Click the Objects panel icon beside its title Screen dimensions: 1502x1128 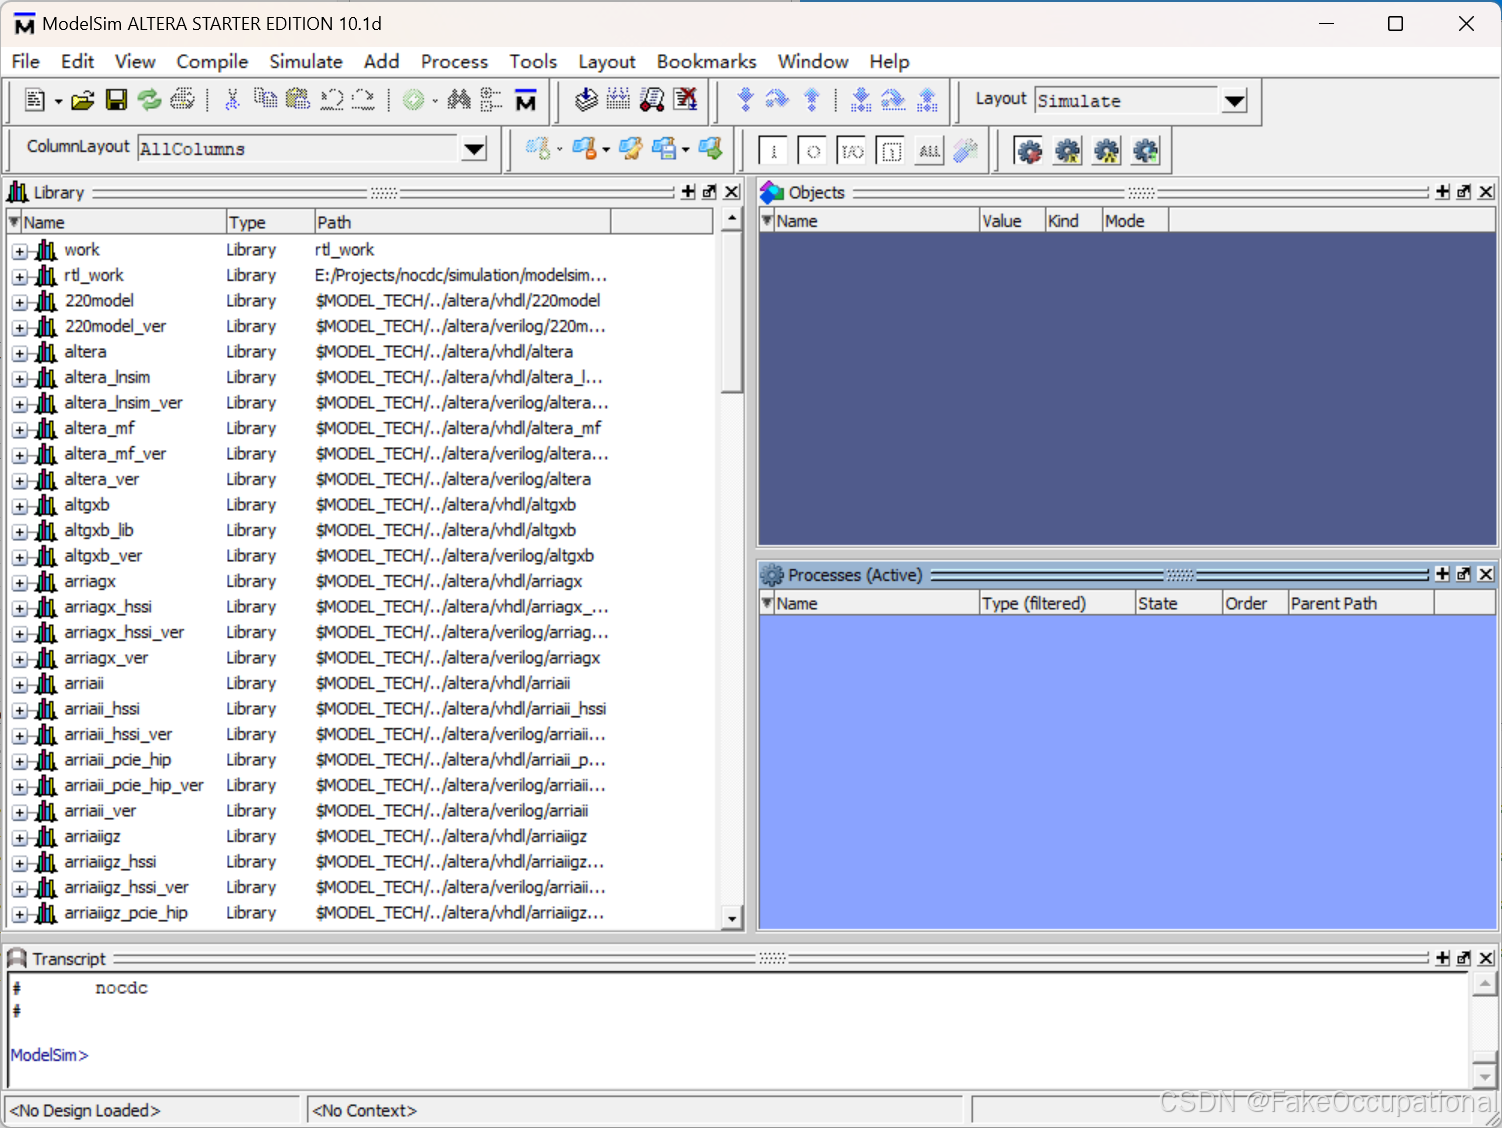coord(772,192)
